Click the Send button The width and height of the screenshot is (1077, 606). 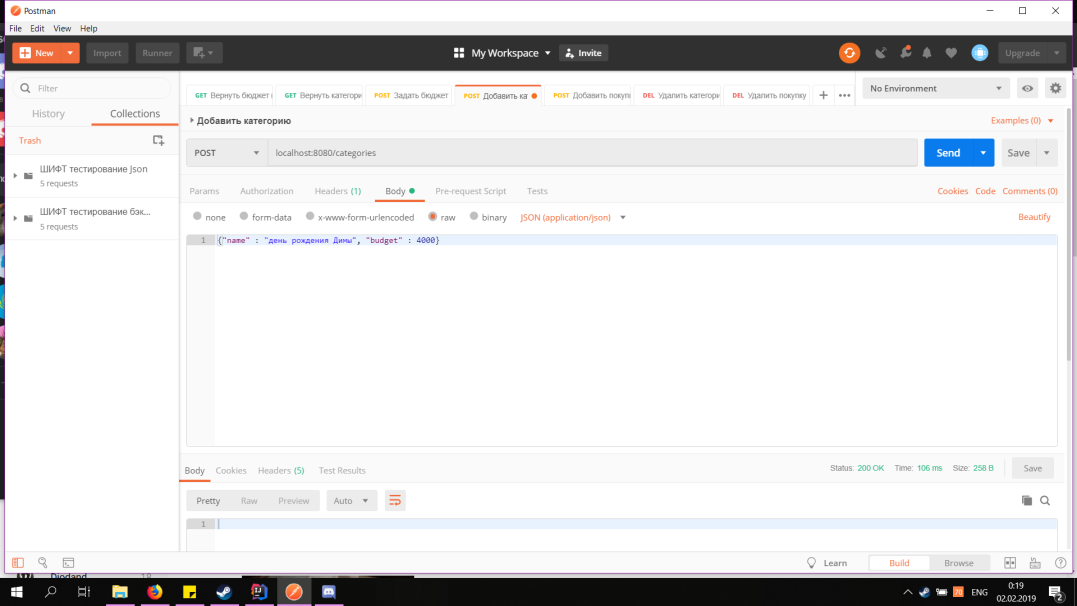pyautogui.click(x=948, y=153)
